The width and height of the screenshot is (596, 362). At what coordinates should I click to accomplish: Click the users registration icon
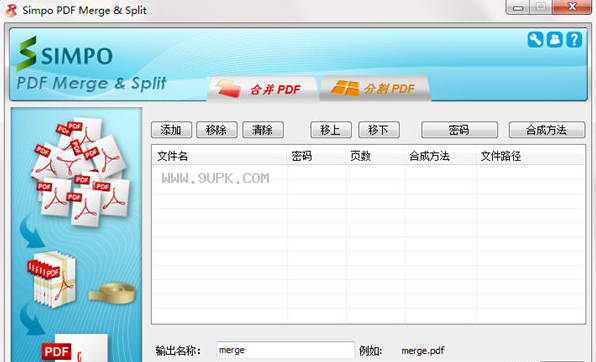tap(555, 40)
